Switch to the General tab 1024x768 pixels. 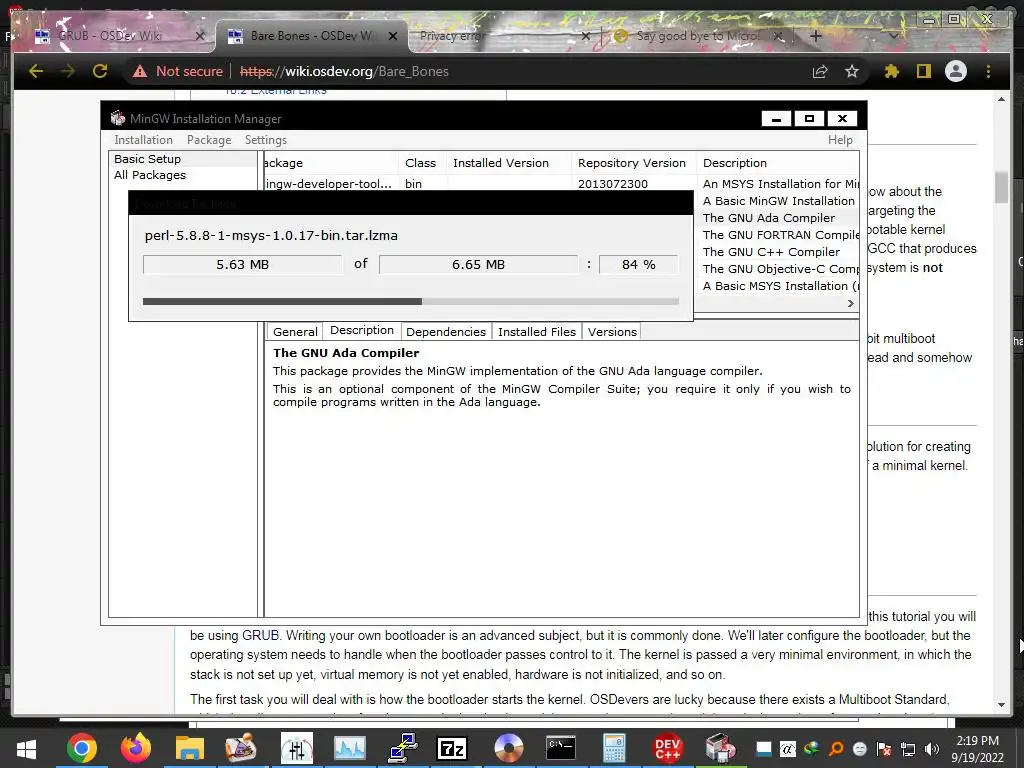pos(295,332)
